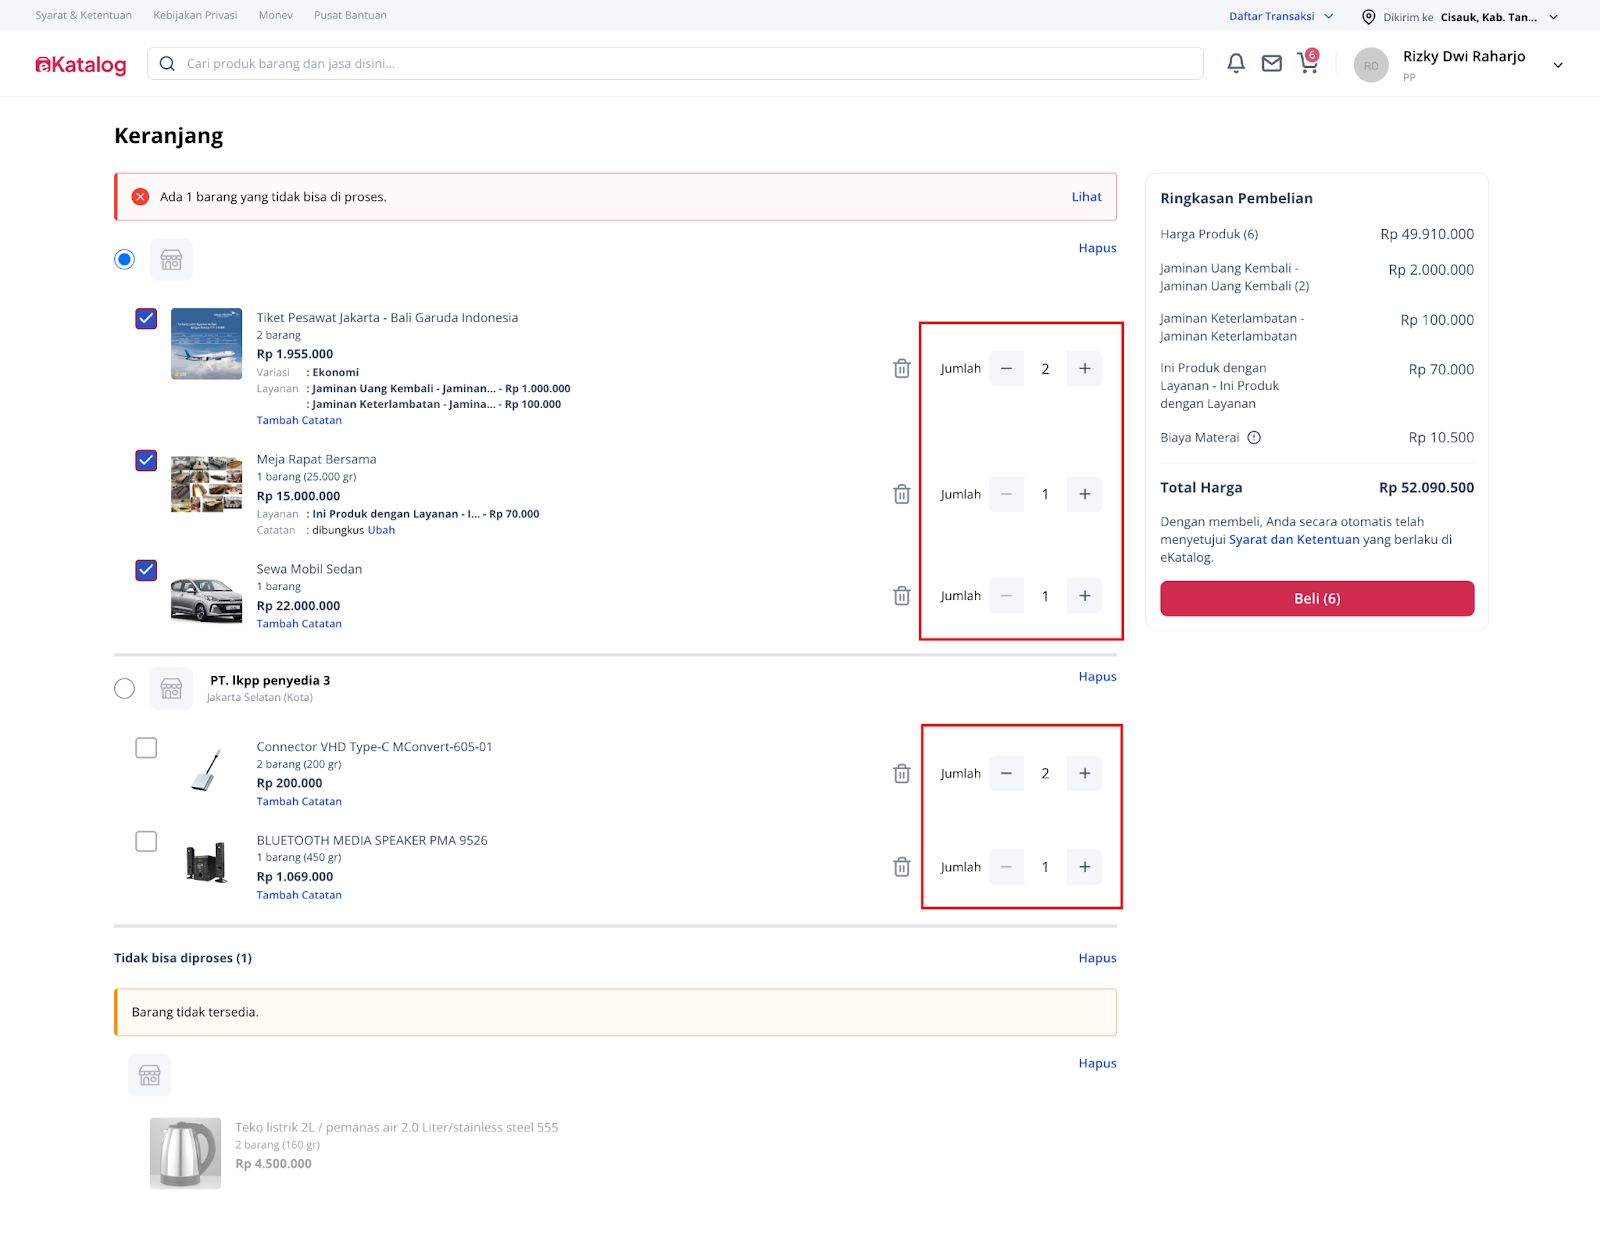Screen dimensions: 1600x1248
Task: Open the notifications bell icon
Action: [x=1236, y=64]
